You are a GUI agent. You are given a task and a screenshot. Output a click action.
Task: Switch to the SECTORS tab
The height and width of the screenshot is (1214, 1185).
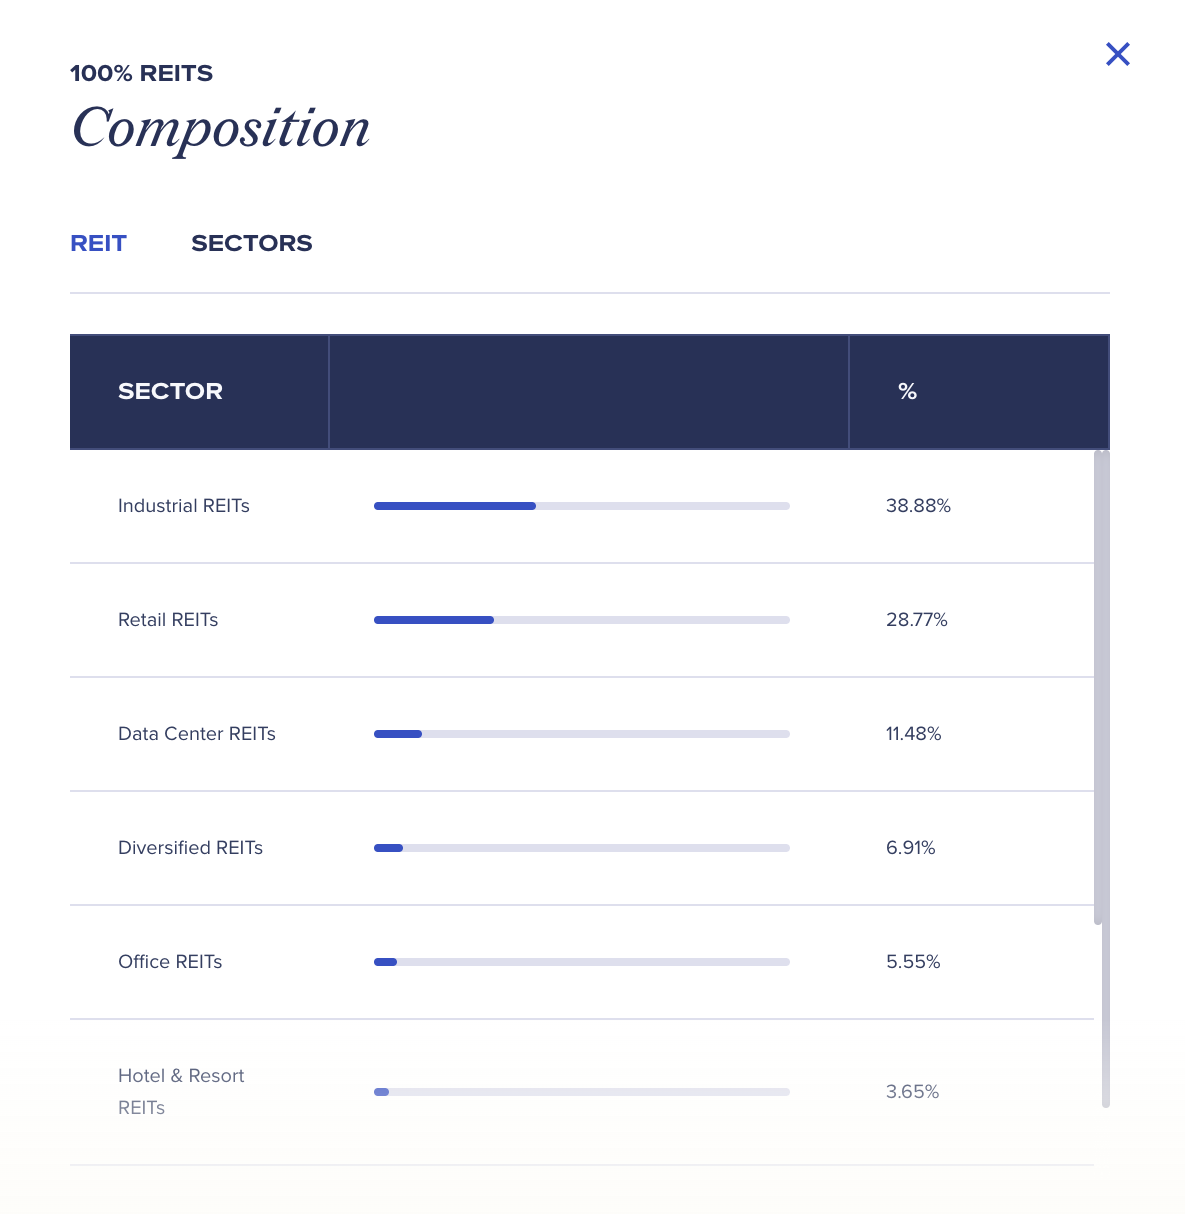[x=252, y=243]
